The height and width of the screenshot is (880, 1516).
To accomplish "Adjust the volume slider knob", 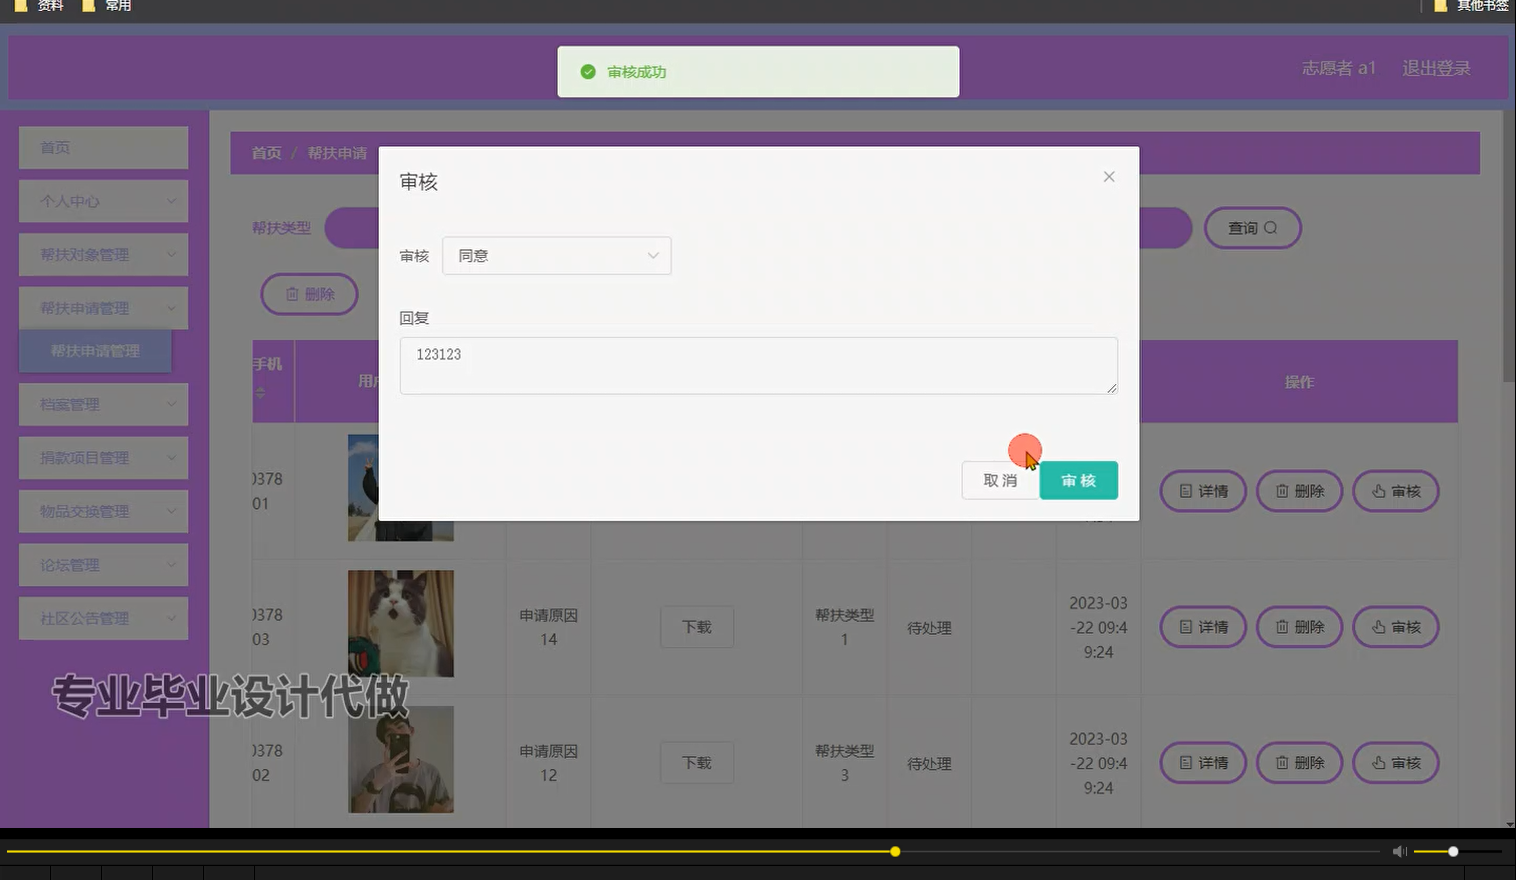I will (x=1453, y=852).
